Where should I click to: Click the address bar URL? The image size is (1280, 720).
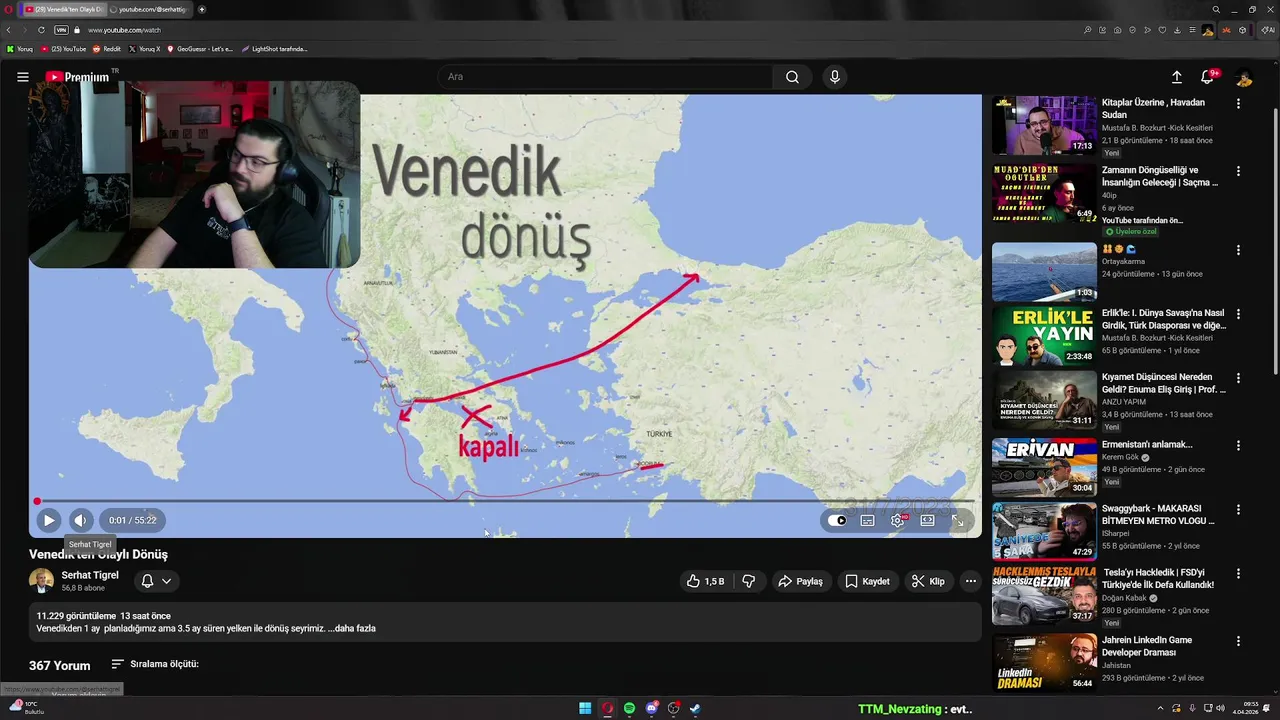point(124,30)
